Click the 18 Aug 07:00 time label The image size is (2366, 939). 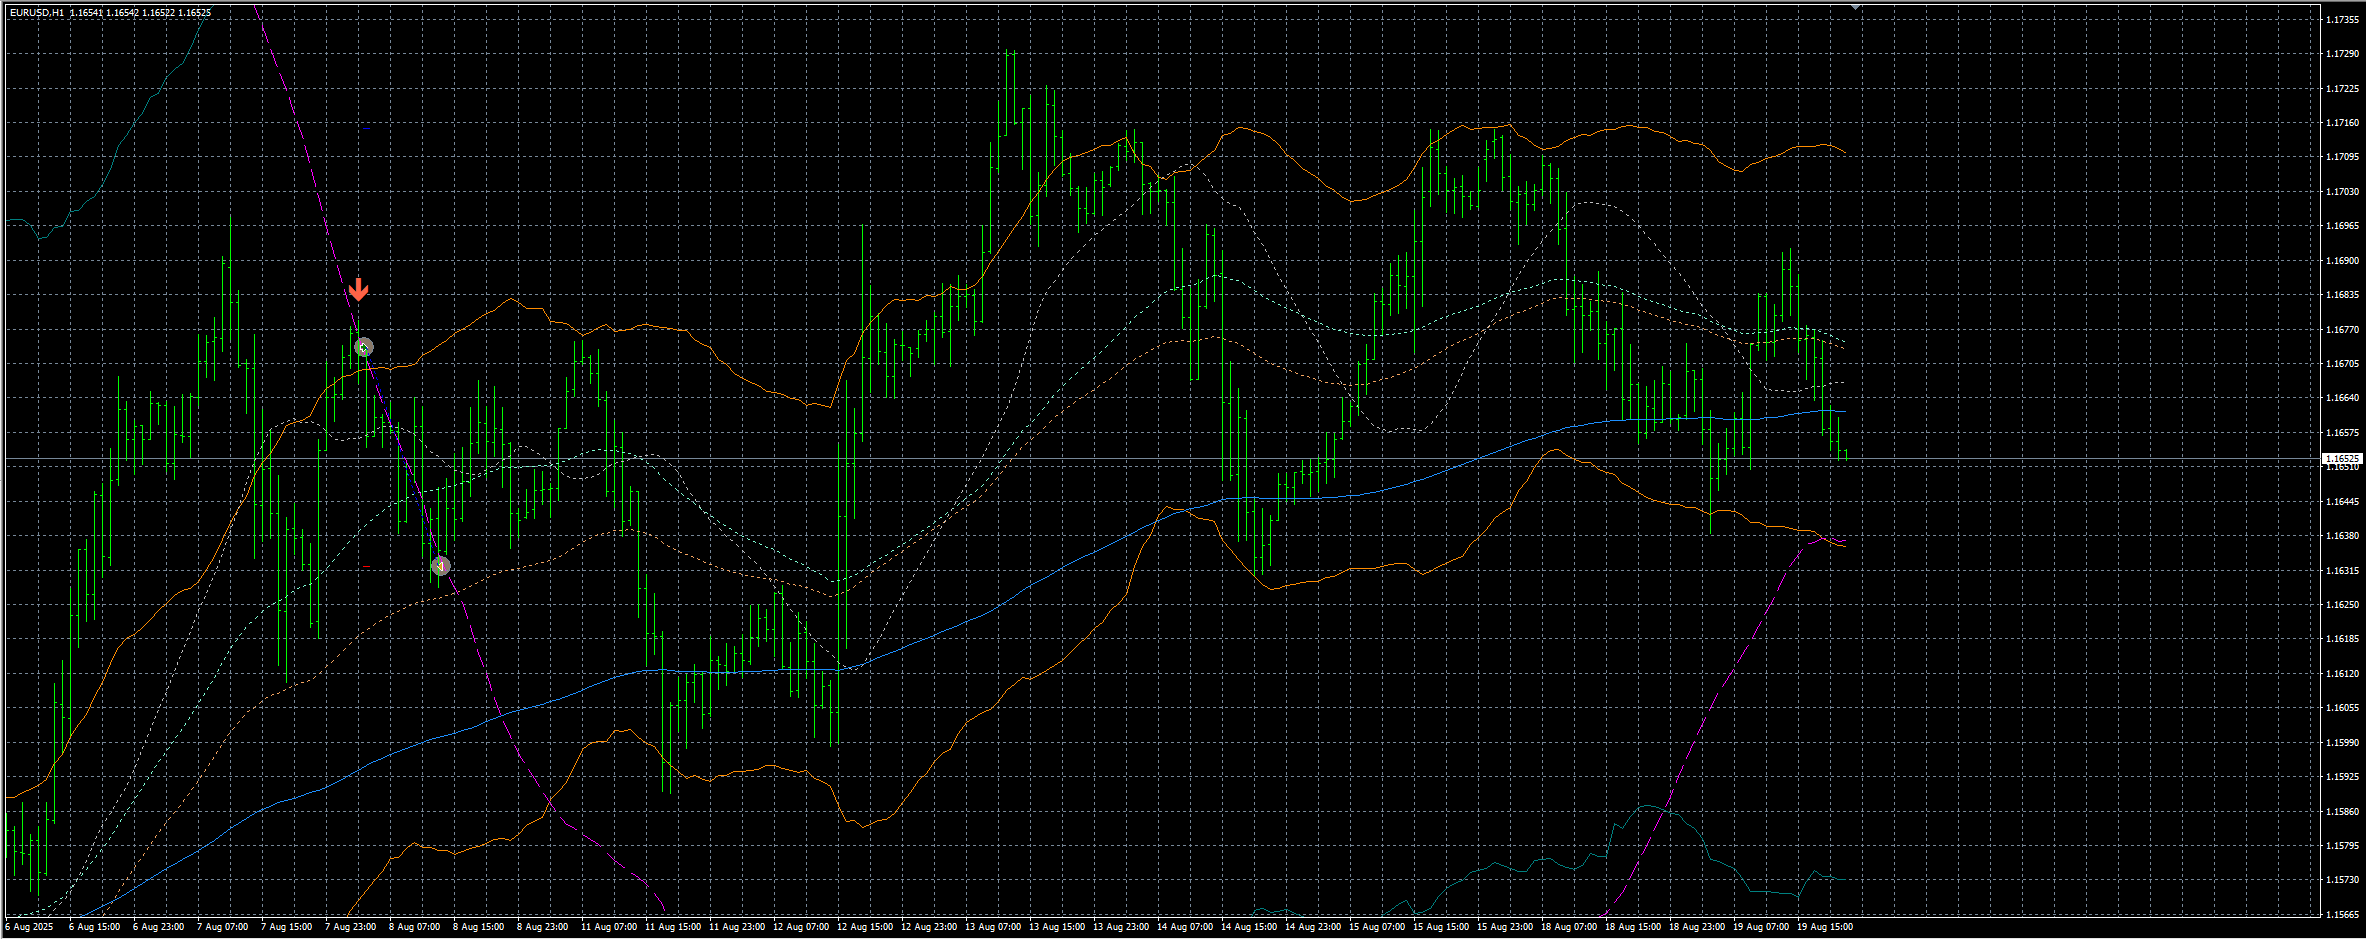pyautogui.click(x=1568, y=927)
